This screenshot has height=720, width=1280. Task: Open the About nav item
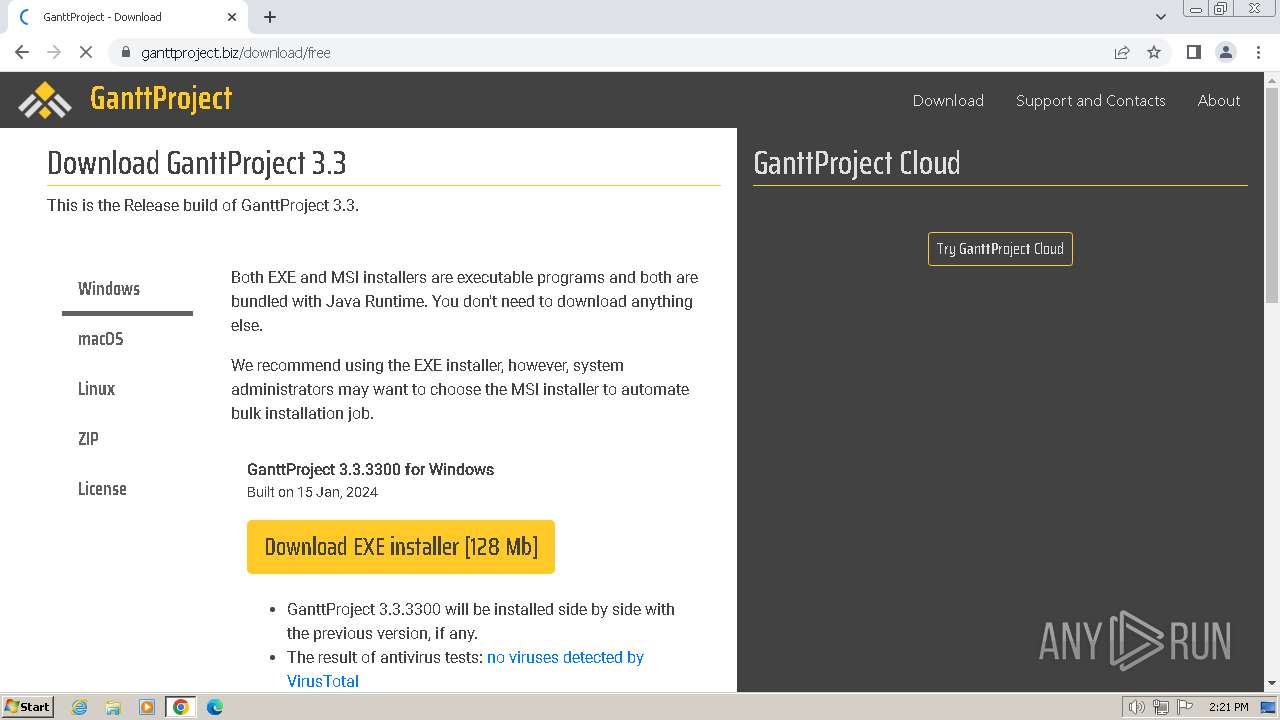(x=1219, y=100)
